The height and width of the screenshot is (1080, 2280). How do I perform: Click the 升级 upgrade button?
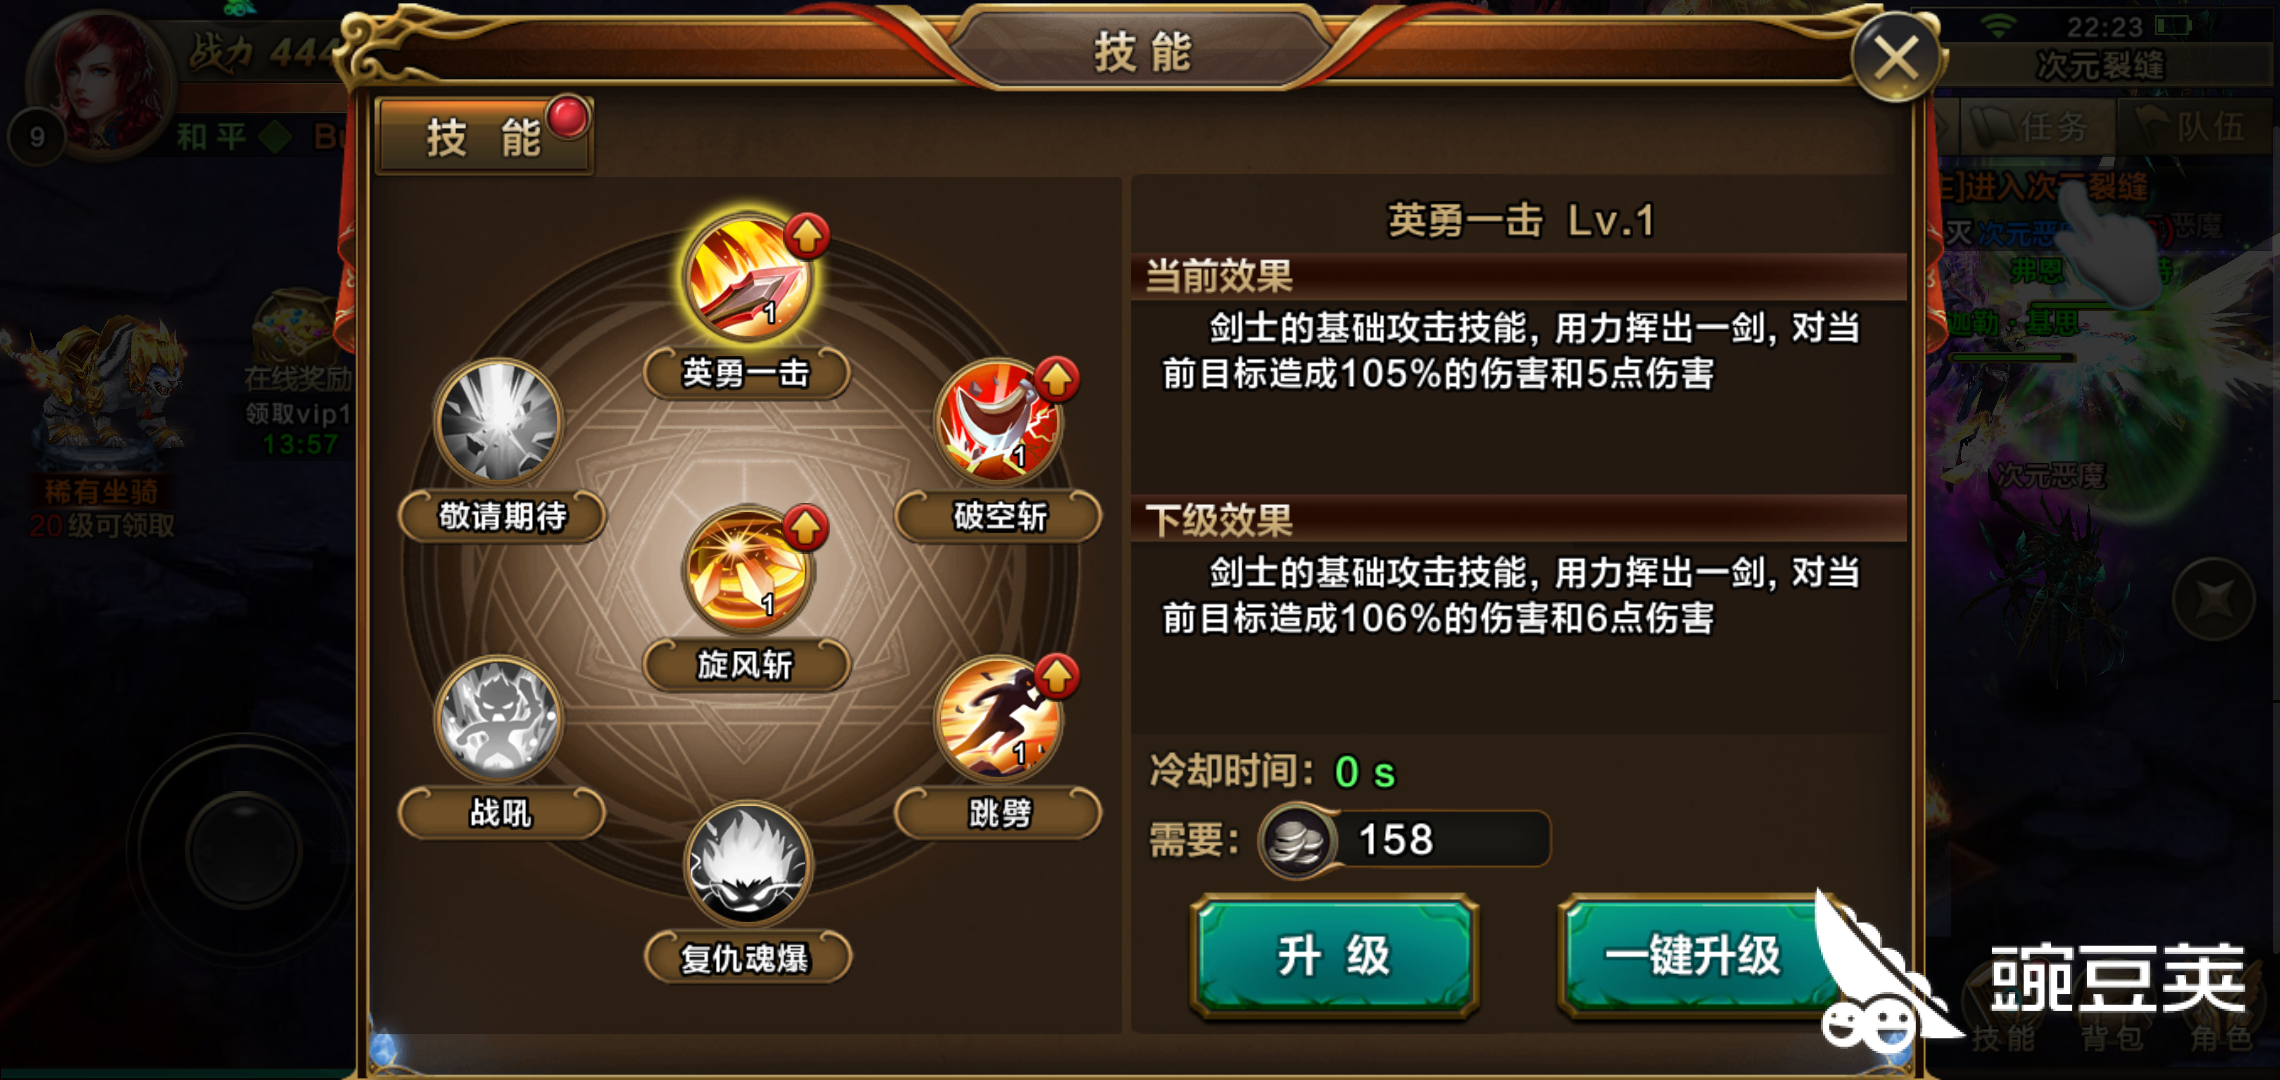[1334, 957]
